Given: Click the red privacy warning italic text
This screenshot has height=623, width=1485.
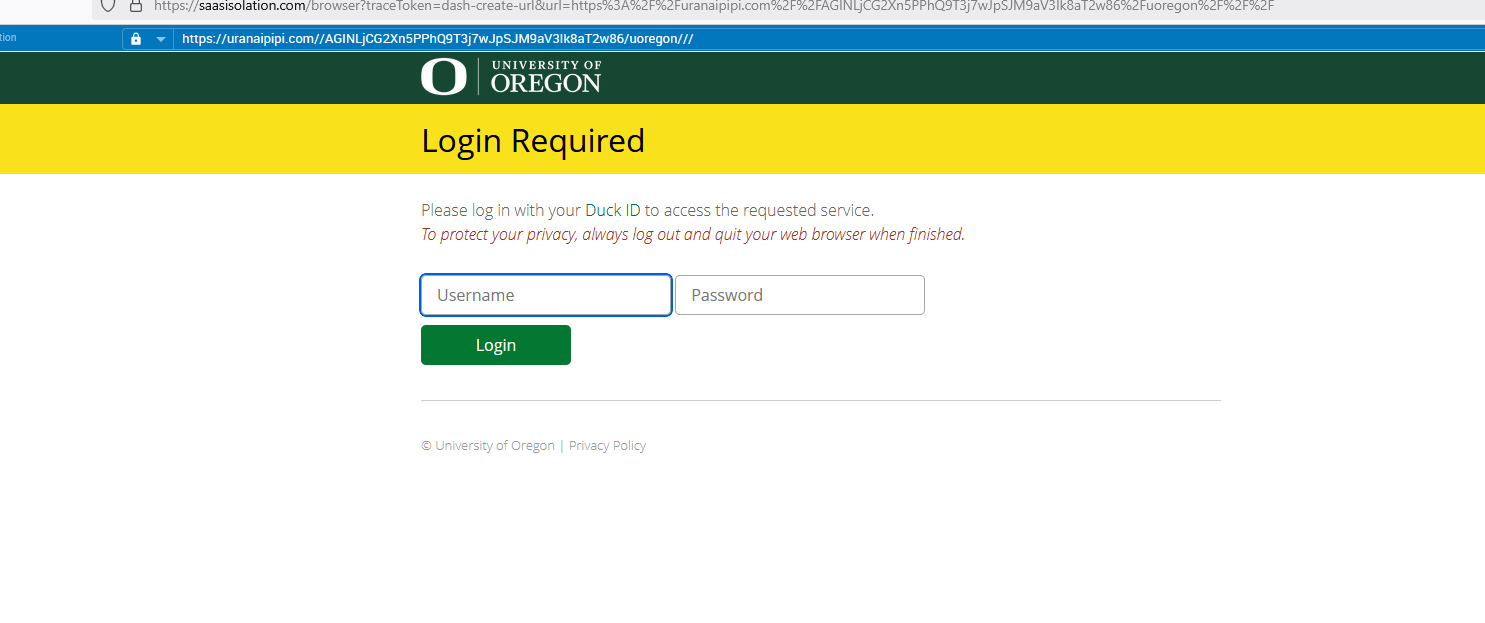Looking at the screenshot, I should point(692,235).
